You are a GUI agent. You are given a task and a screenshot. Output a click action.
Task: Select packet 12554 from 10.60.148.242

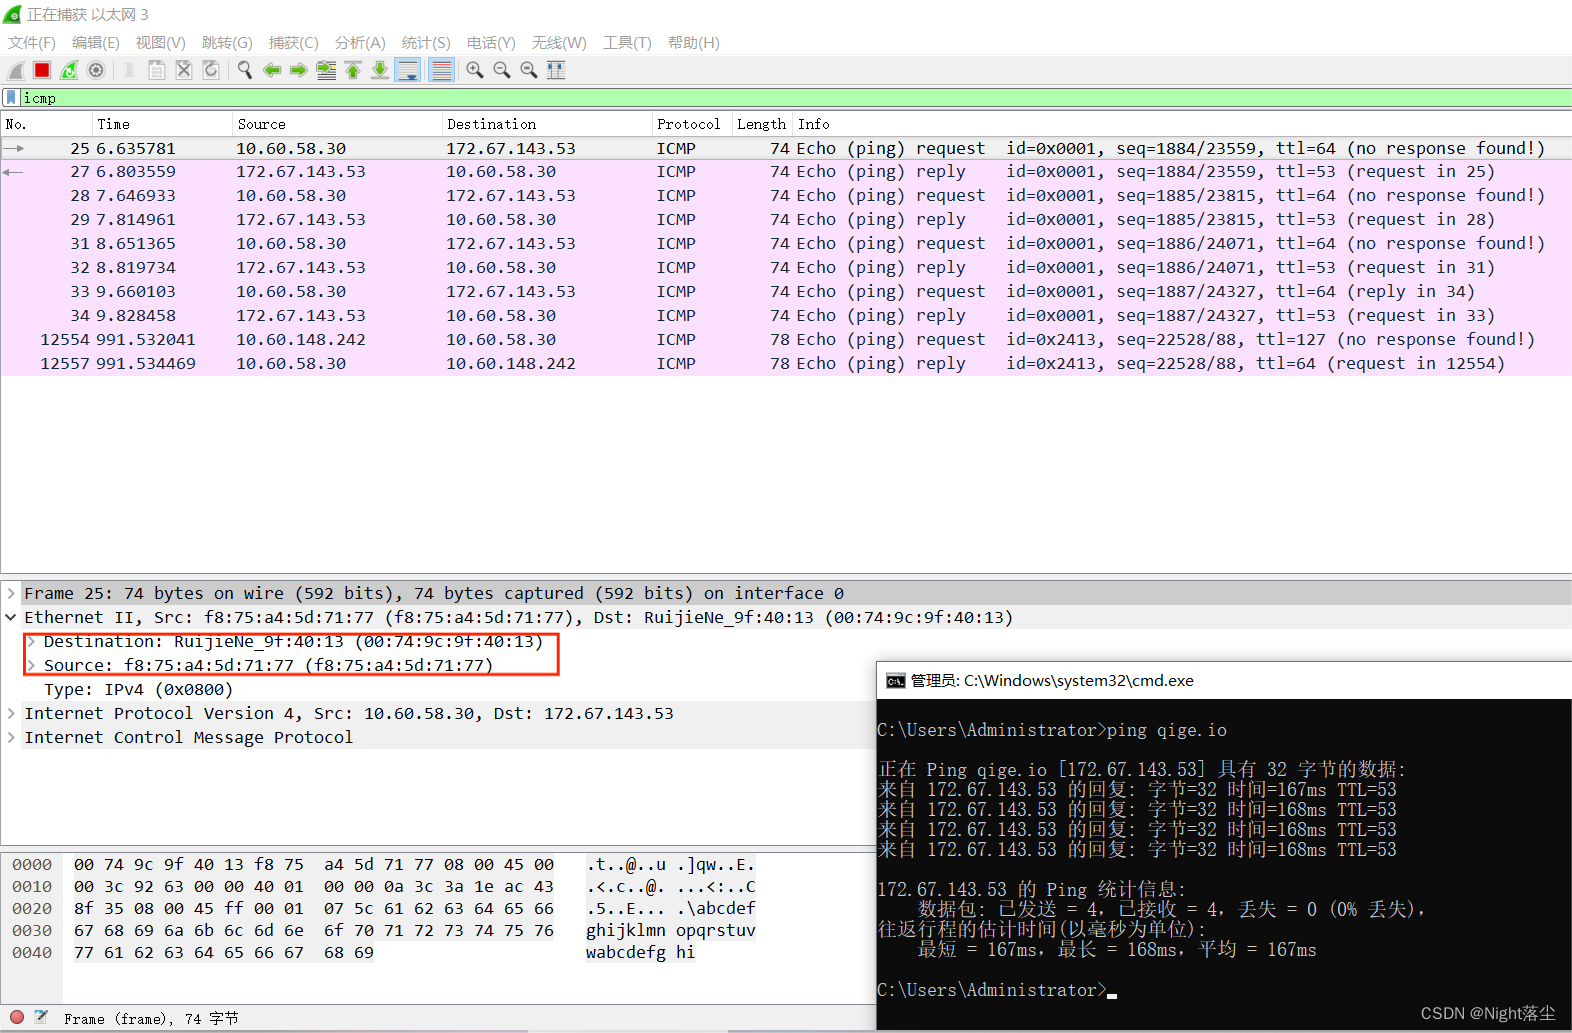click(x=786, y=340)
